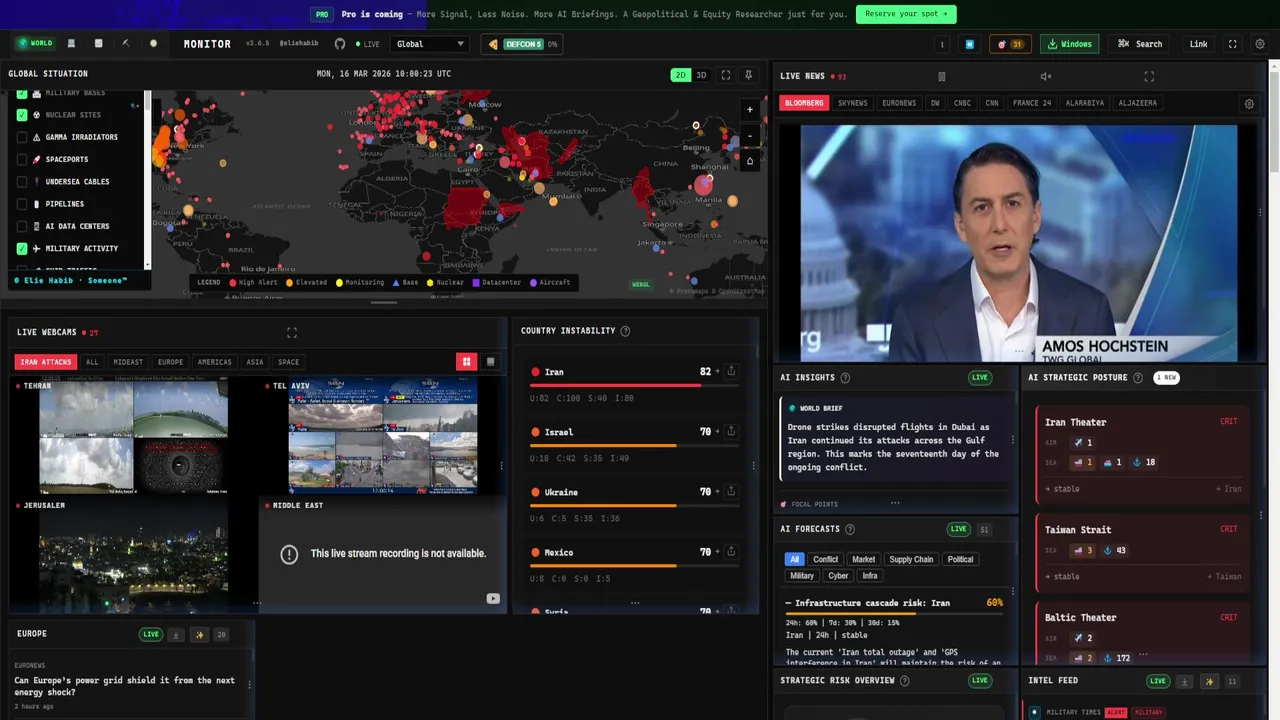The width and height of the screenshot is (1280, 720).
Task: Filter AI Forecasts by Supply Chain
Action: point(911,559)
